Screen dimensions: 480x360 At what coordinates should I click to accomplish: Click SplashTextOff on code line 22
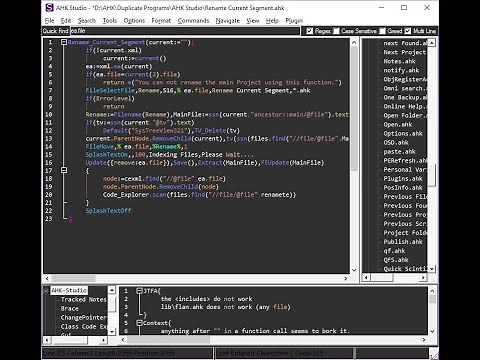[x=108, y=211]
